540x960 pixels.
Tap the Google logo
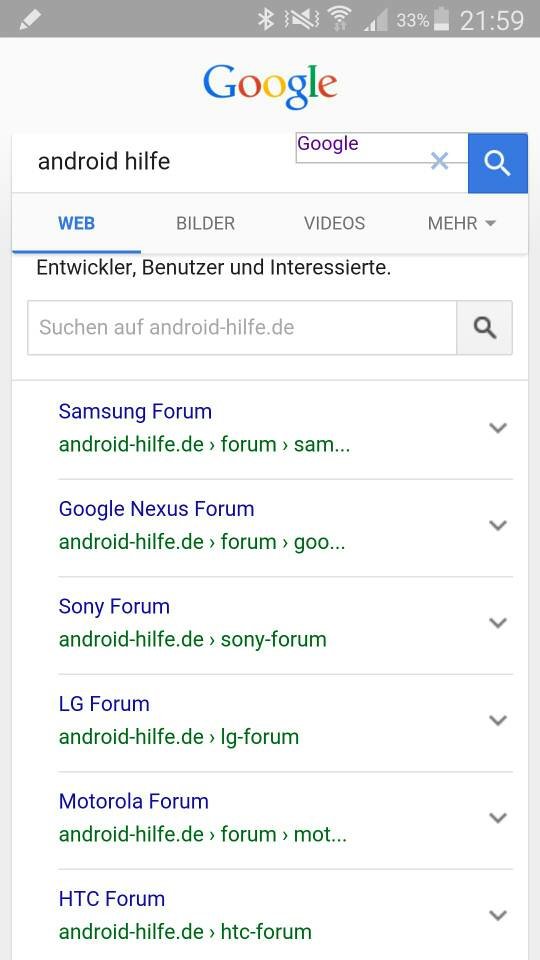(x=270, y=86)
